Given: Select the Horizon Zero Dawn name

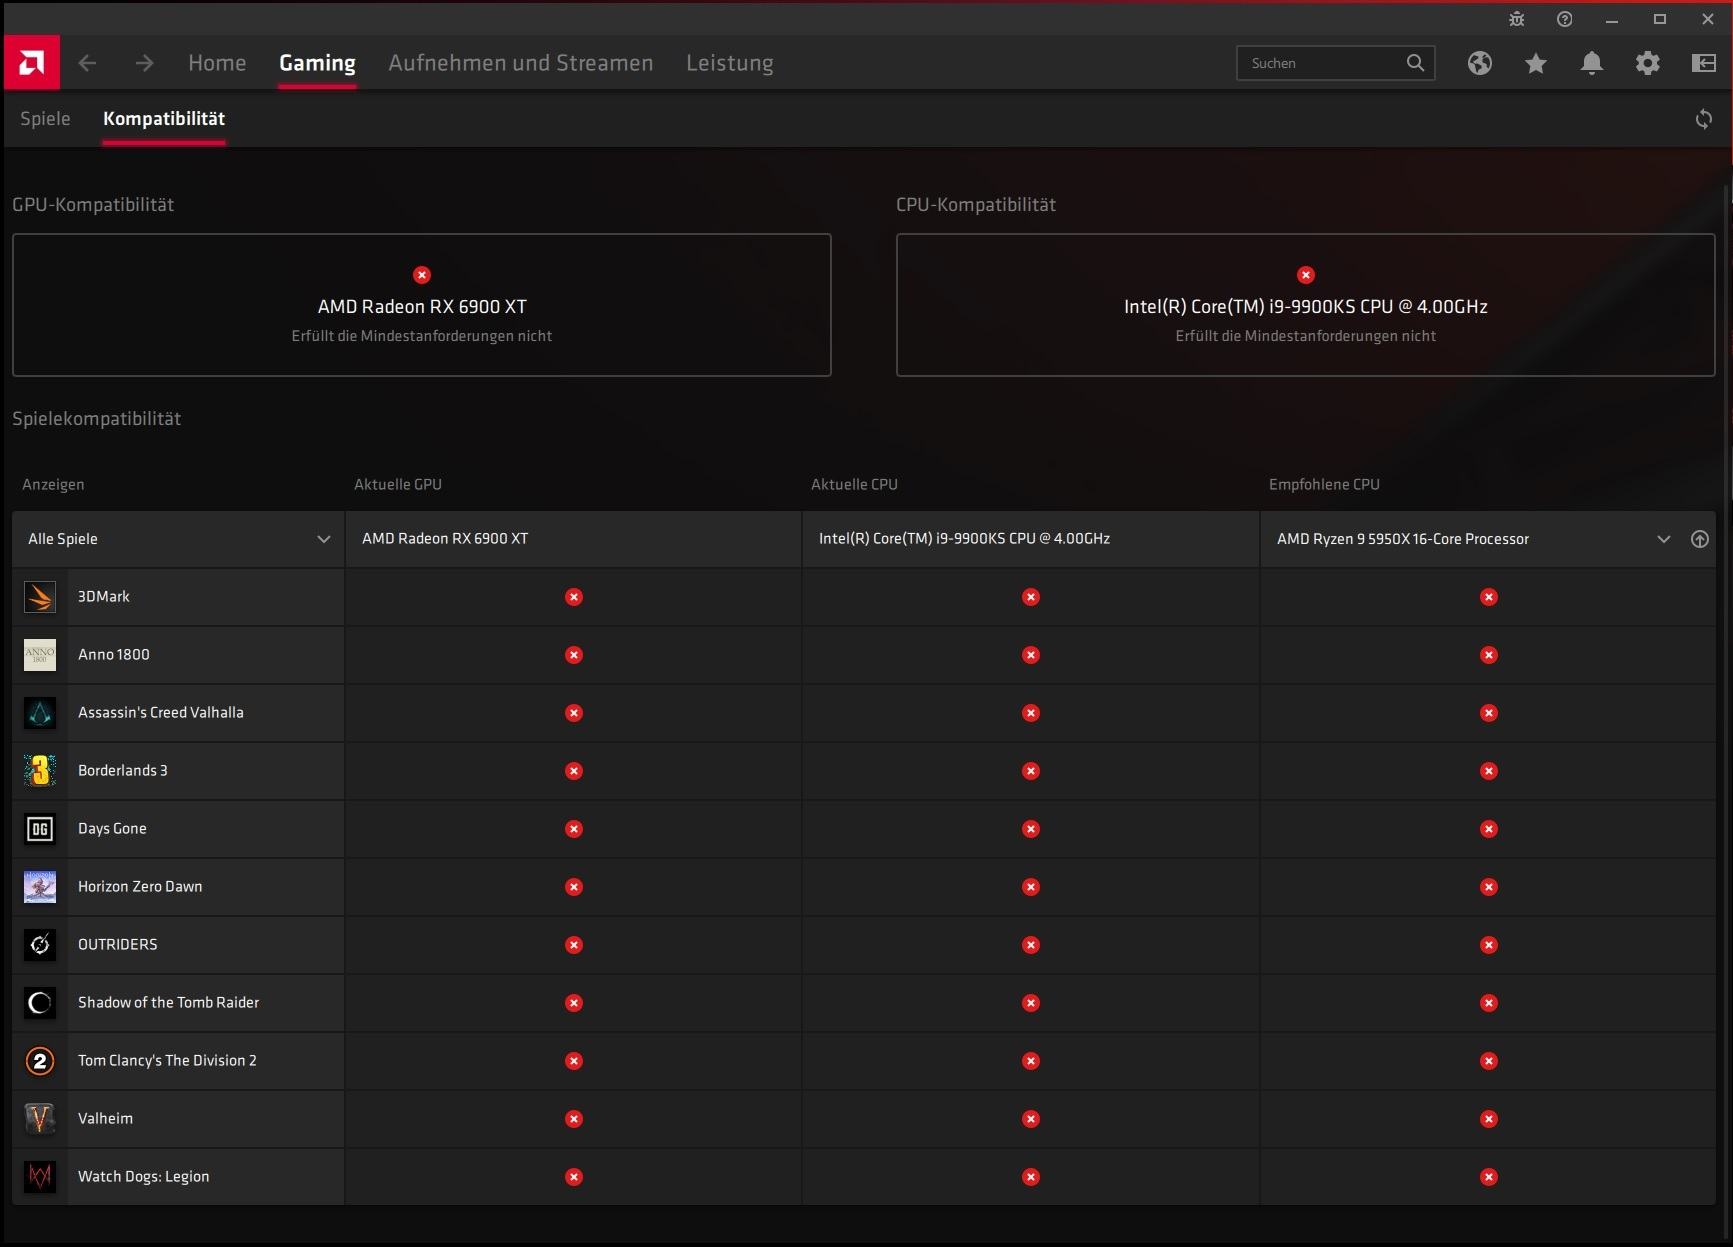Looking at the screenshot, I should tap(140, 887).
